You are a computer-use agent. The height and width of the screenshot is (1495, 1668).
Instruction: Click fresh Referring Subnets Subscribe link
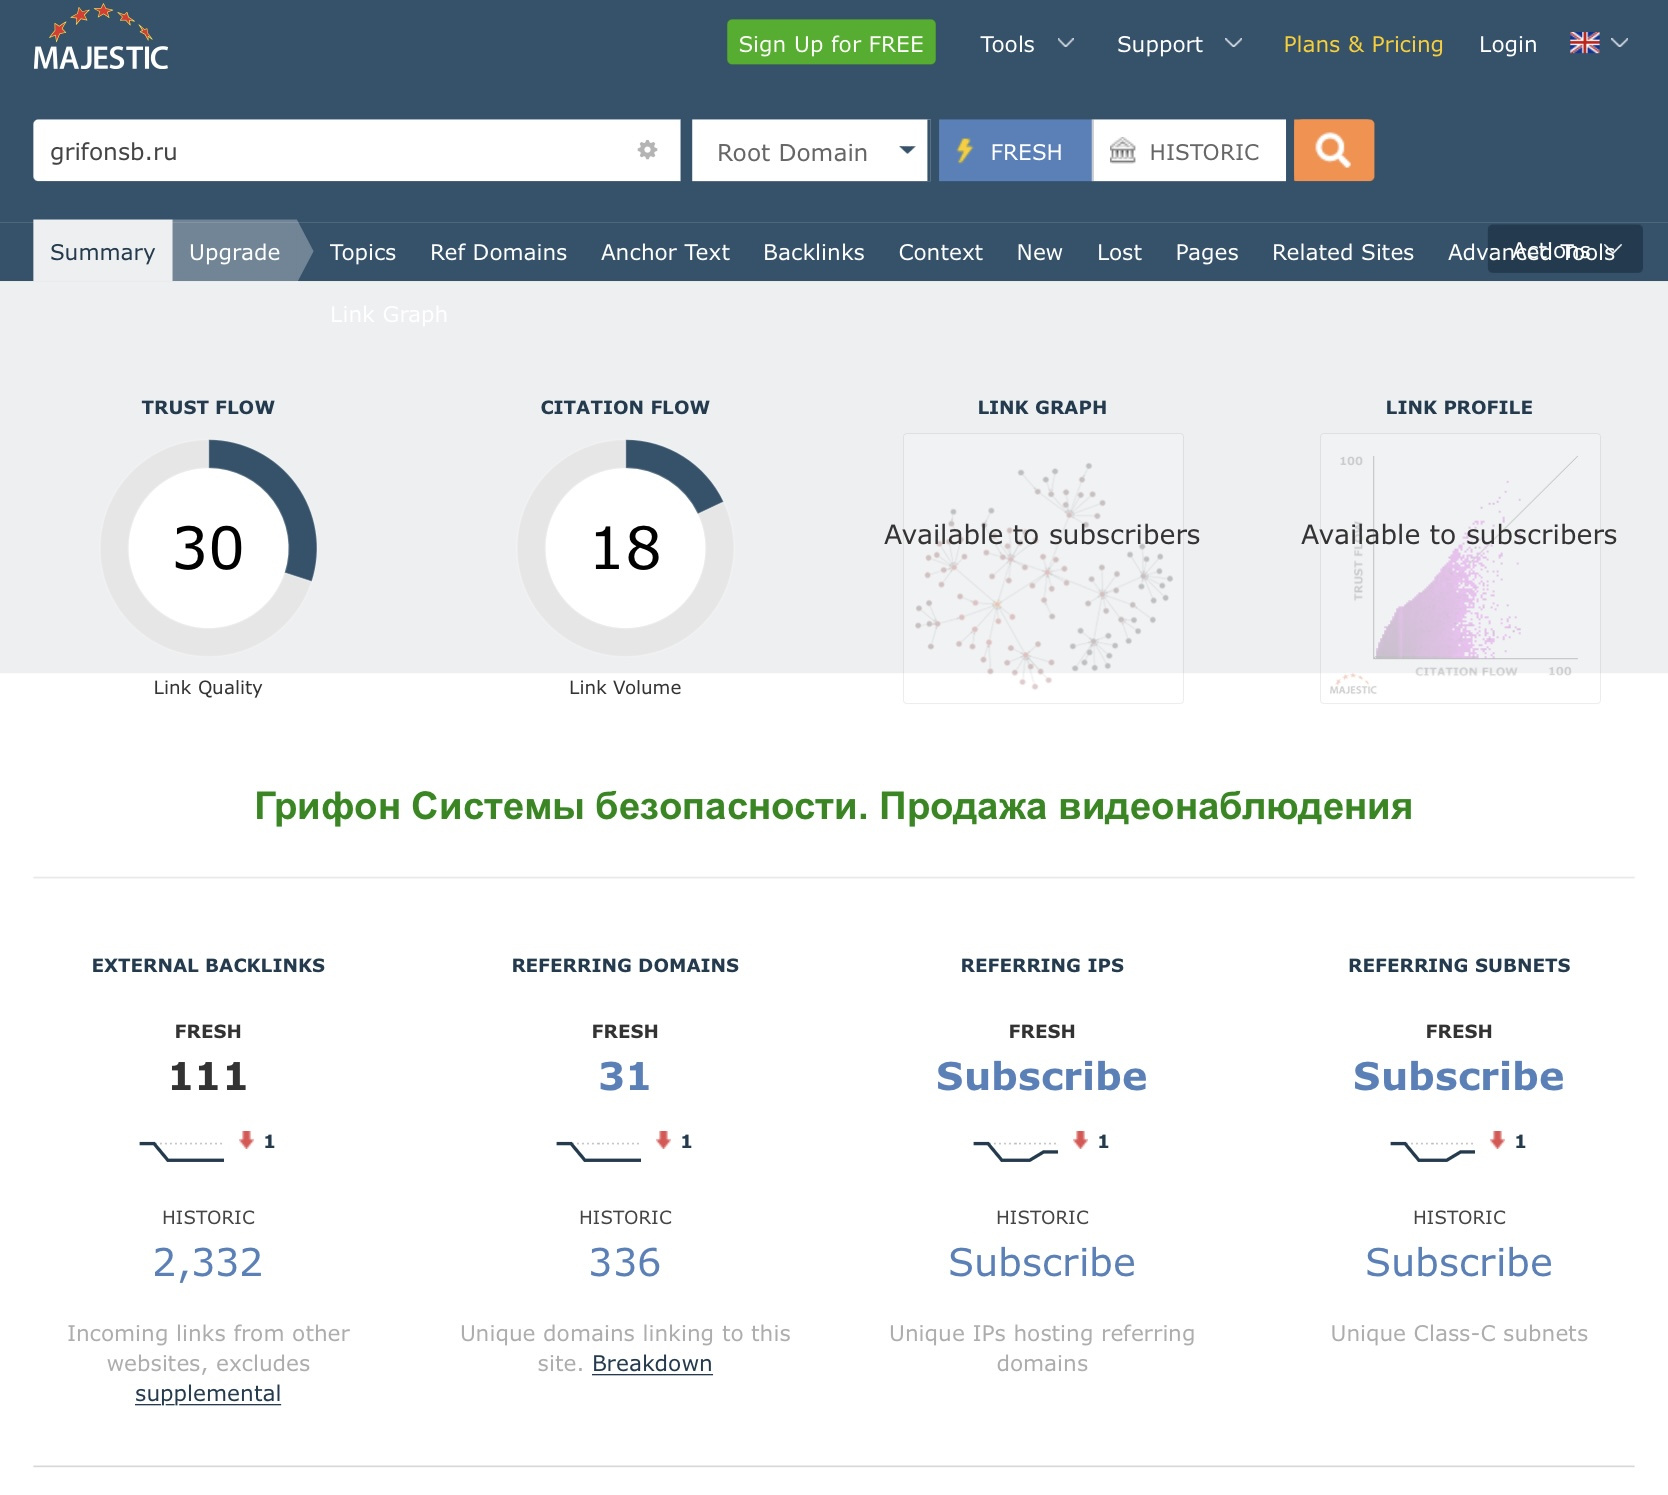(x=1459, y=1076)
